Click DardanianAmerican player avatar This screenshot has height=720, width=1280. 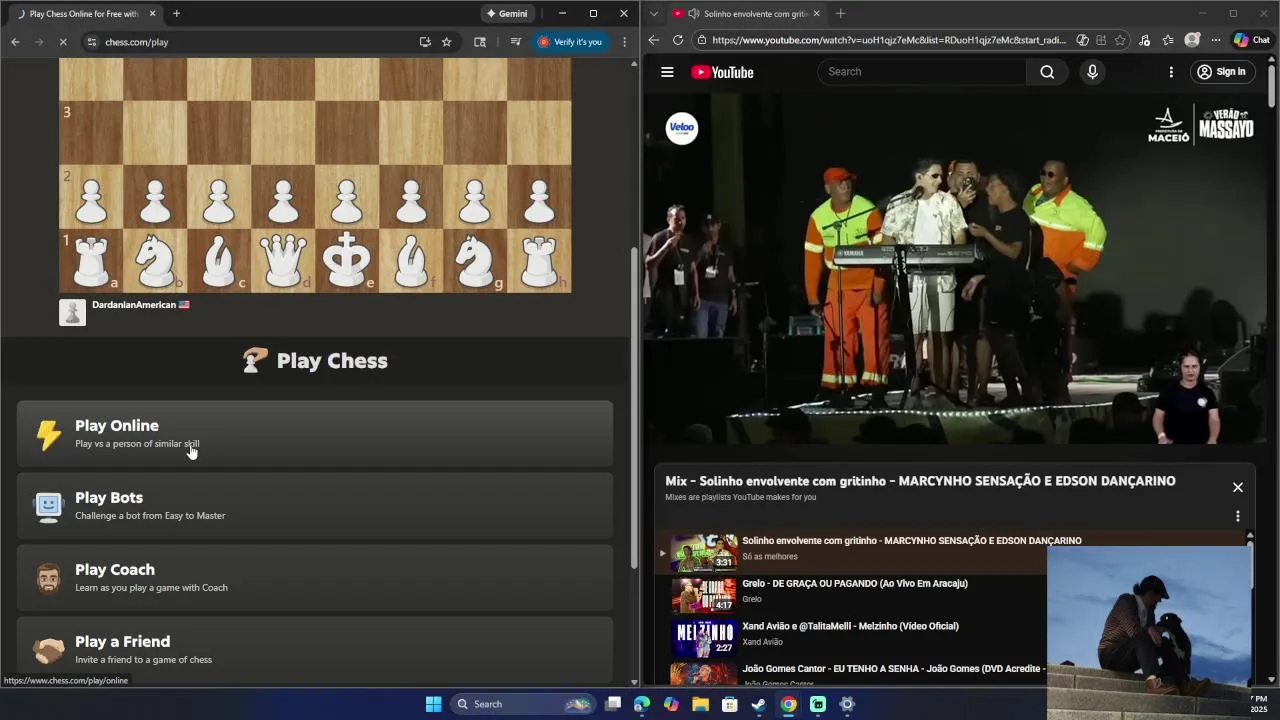72,312
